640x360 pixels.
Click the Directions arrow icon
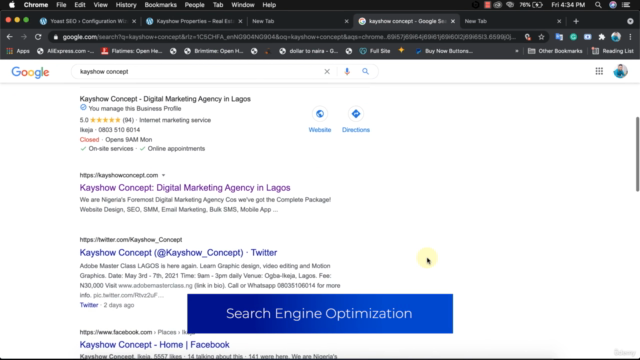(x=356, y=114)
